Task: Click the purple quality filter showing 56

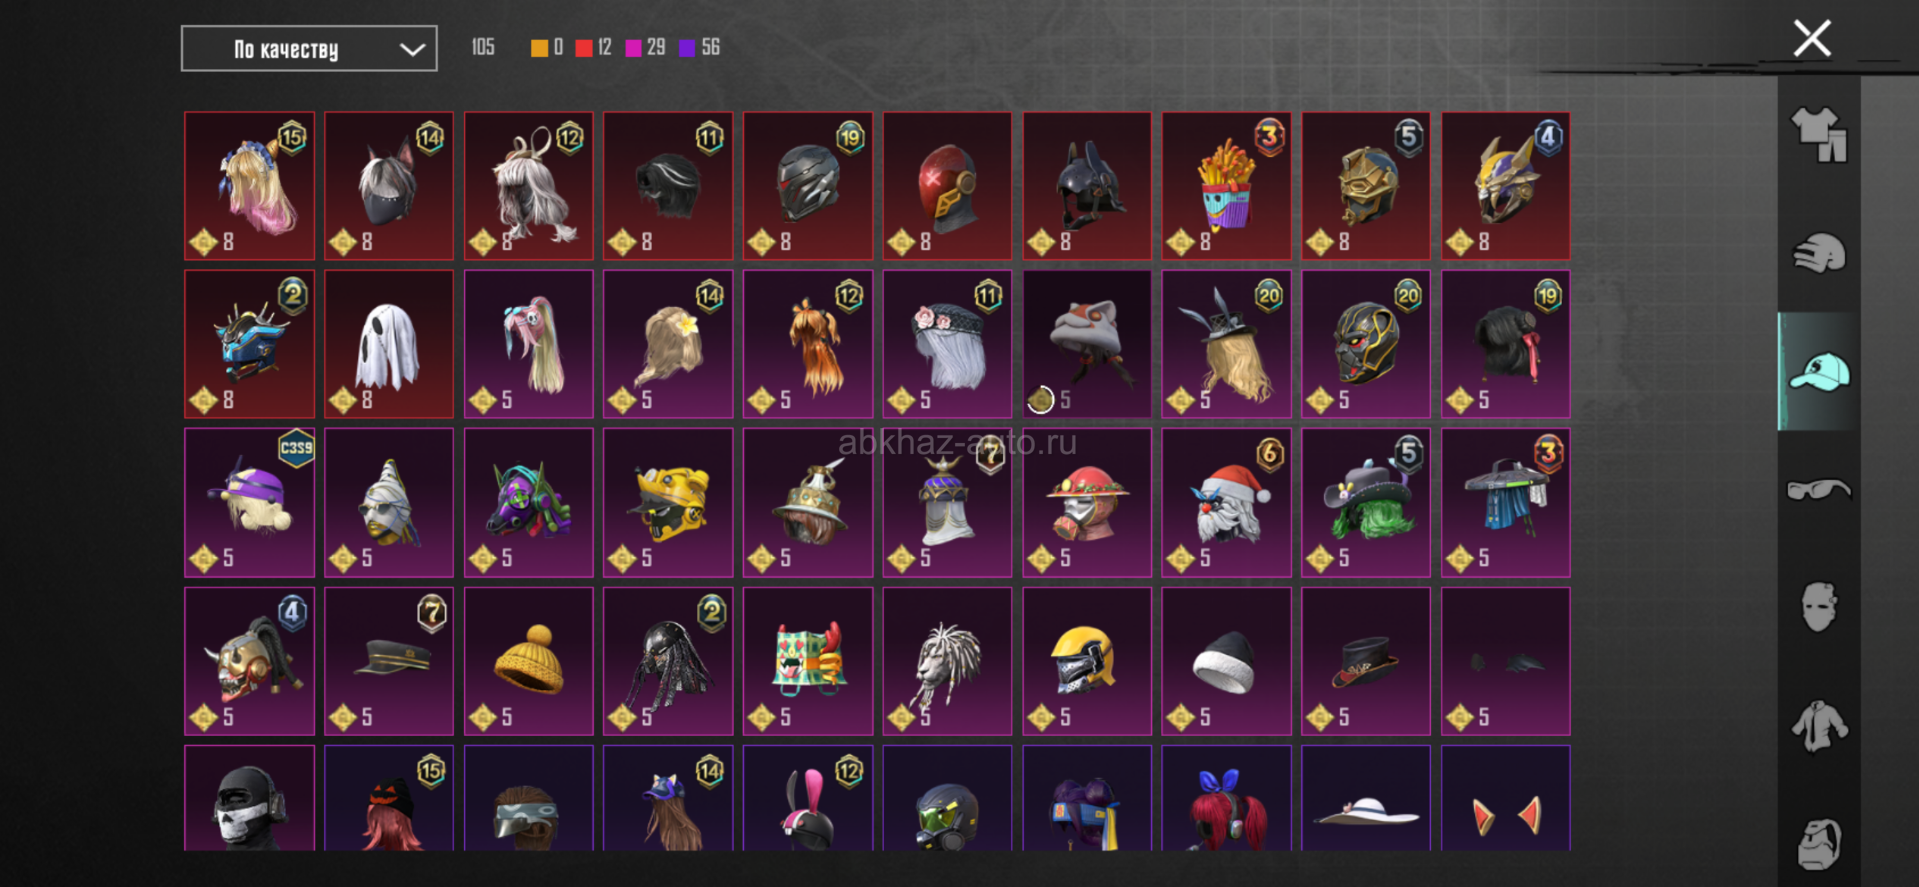Action: 700,48
